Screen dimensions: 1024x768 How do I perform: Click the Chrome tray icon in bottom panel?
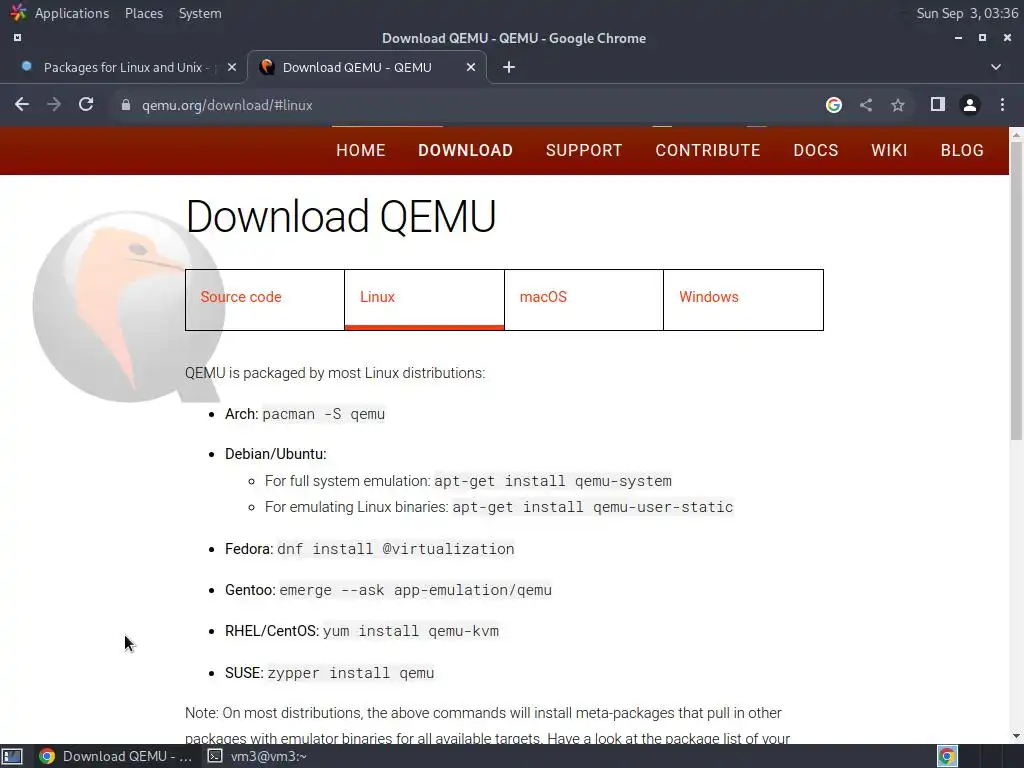point(947,756)
